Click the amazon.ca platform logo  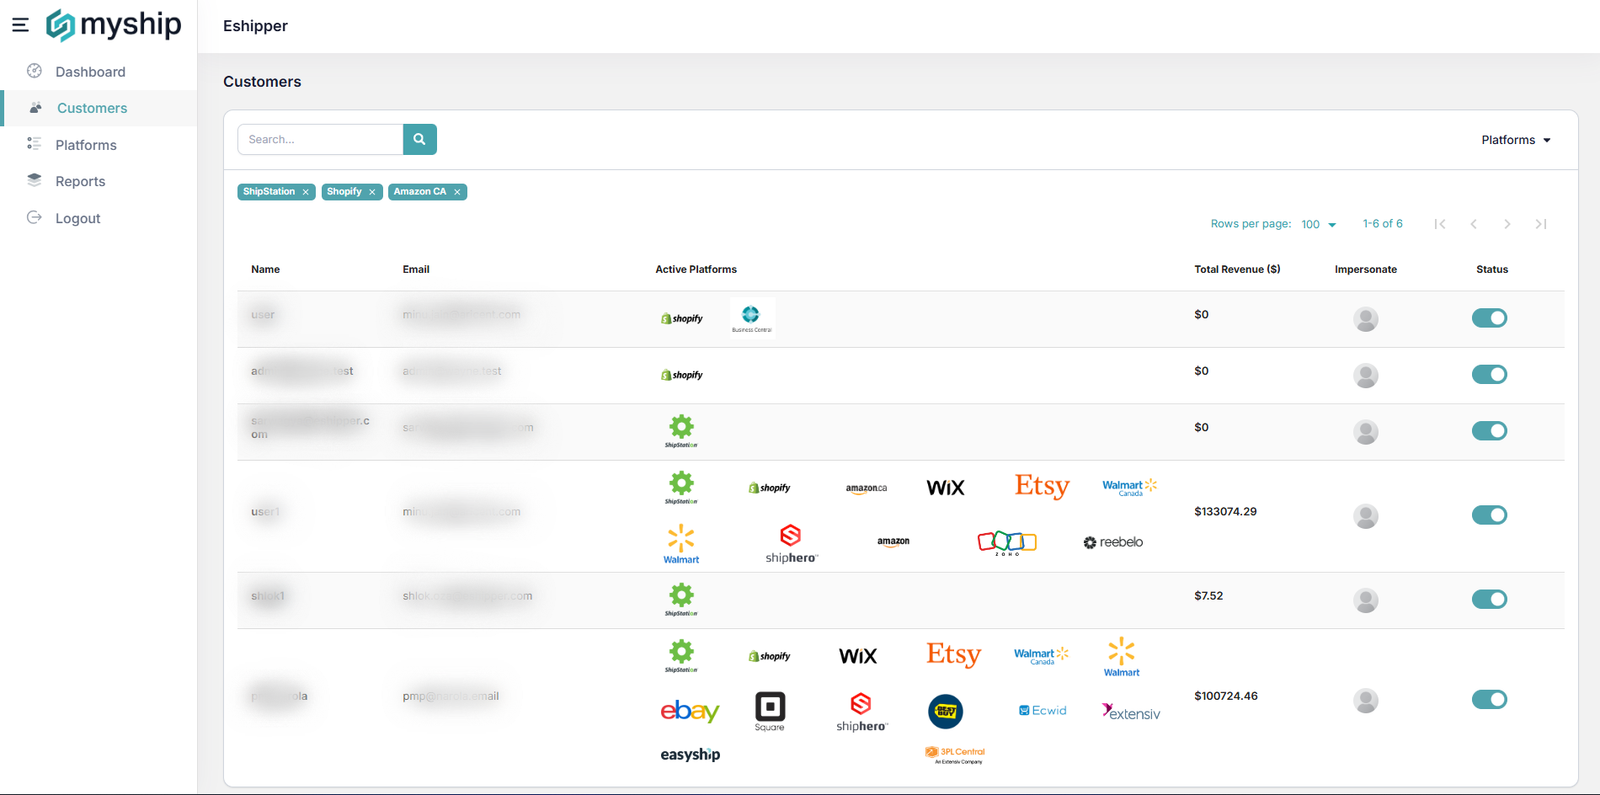(866, 488)
